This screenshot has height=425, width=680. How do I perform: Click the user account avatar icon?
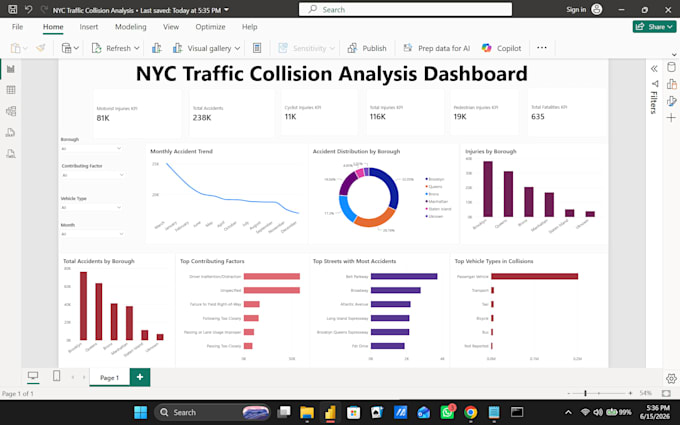click(x=597, y=9)
